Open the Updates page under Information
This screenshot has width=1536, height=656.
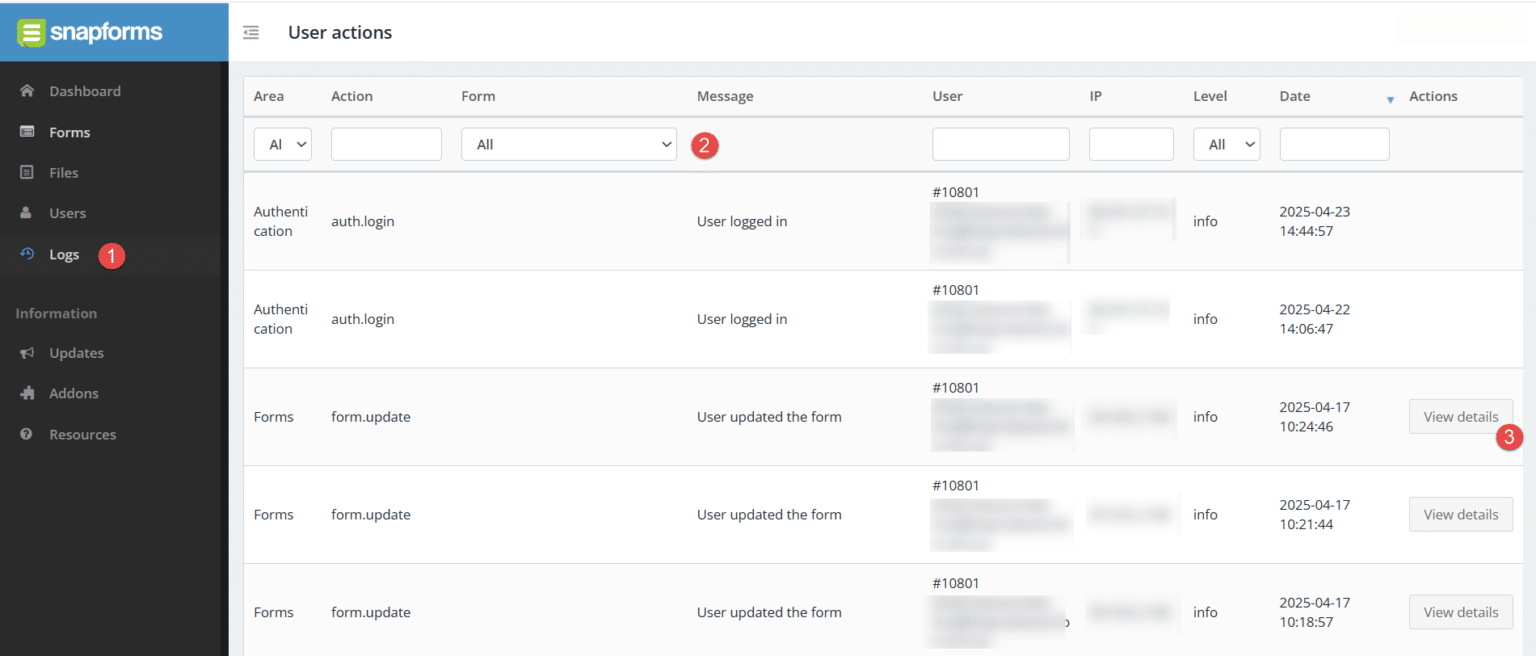77,352
